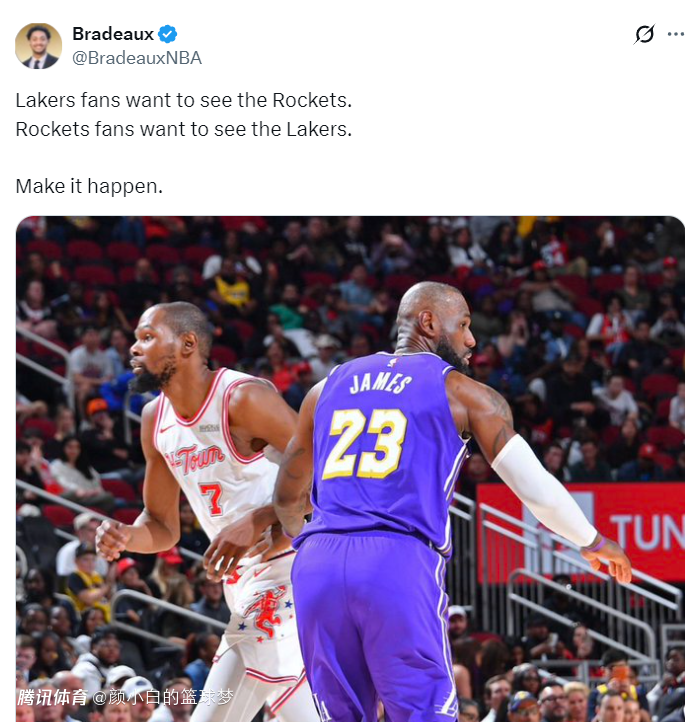This screenshot has width=685, height=722.
Task: Open Bradeaux's profile avatar
Action: pos(39,46)
